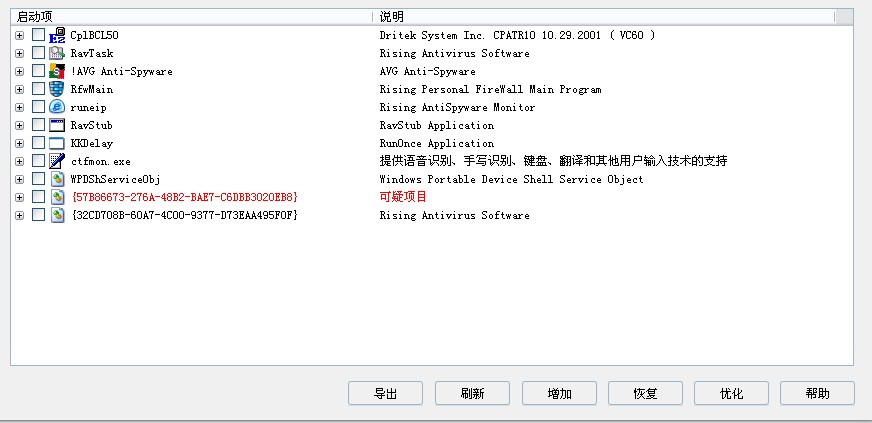872x423 pixels.
Task: Click the RavTask entry icon
Action: (57, 53)
